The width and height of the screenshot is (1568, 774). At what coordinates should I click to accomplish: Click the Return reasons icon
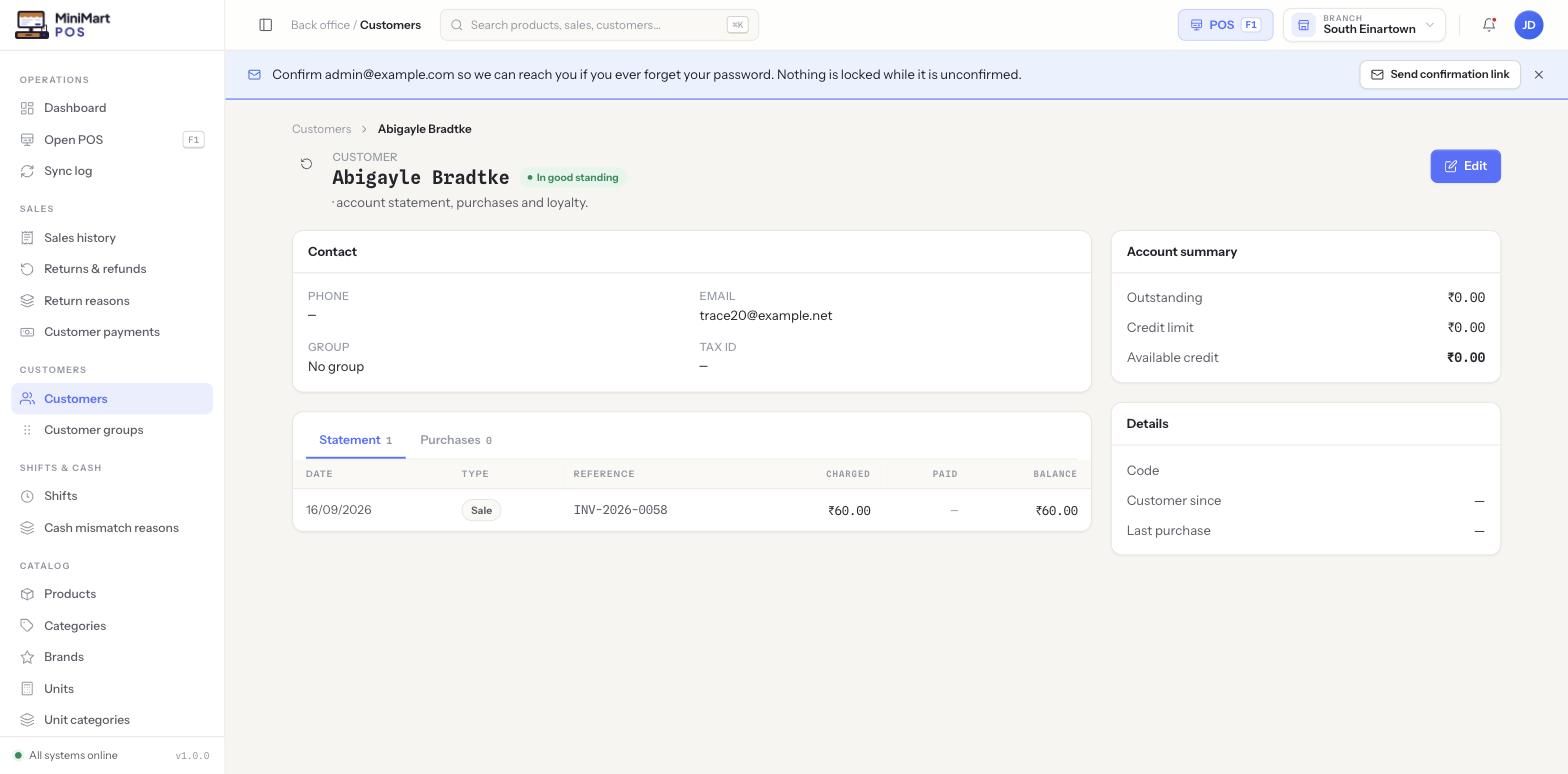coord(27,301)
